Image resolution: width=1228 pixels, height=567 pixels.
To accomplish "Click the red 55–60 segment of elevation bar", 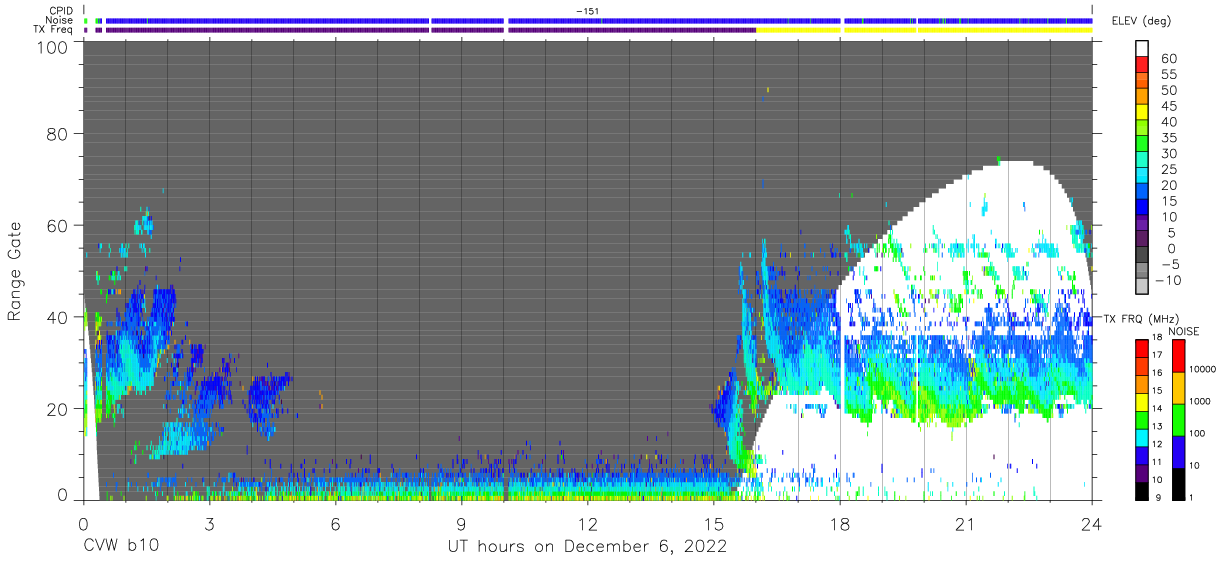I will tap(1144, 66).
